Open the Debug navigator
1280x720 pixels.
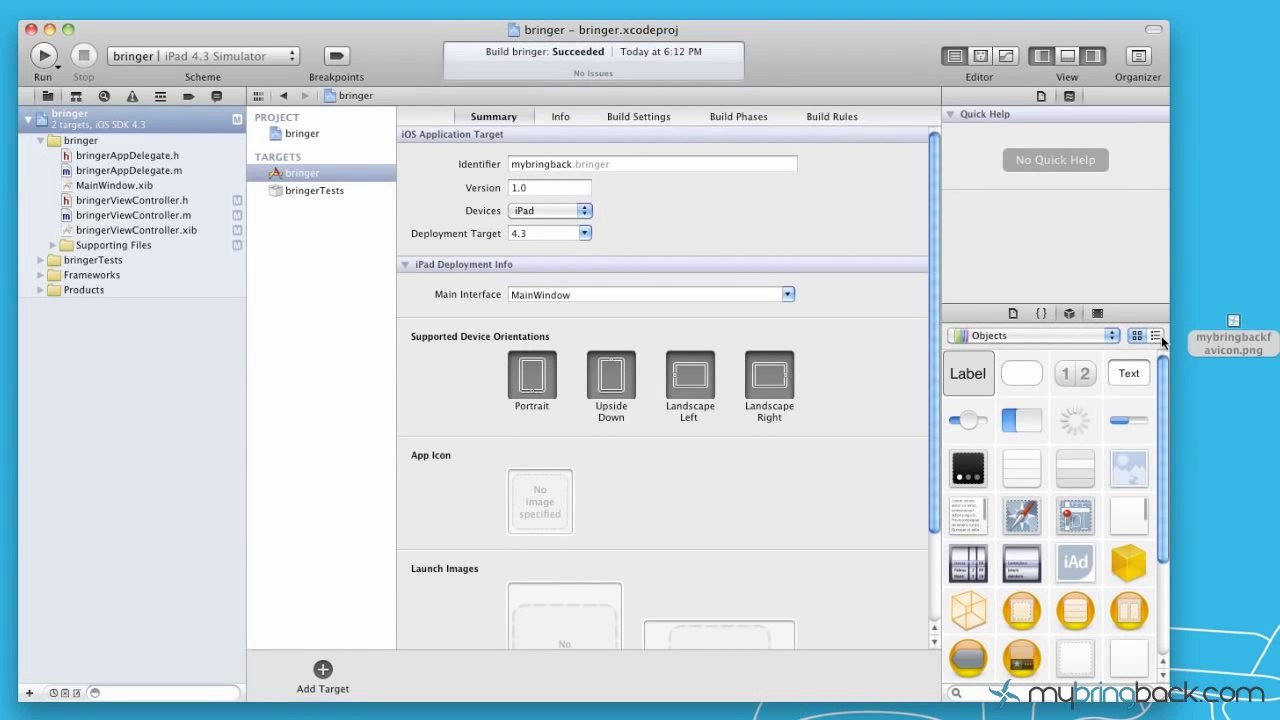(160, 96)
